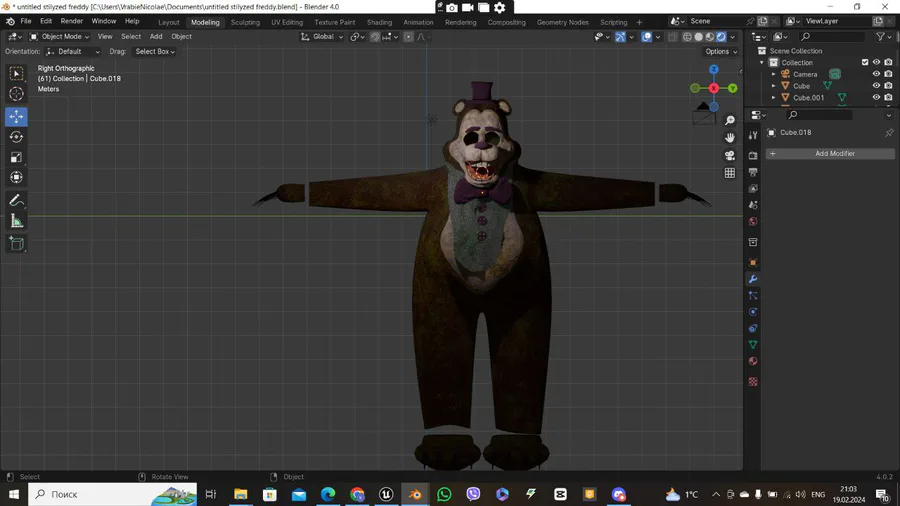The width and height of the screenshot is (900, 506).
Task: Open viewport shading options dropdown arrow
Action: (732, 37)
